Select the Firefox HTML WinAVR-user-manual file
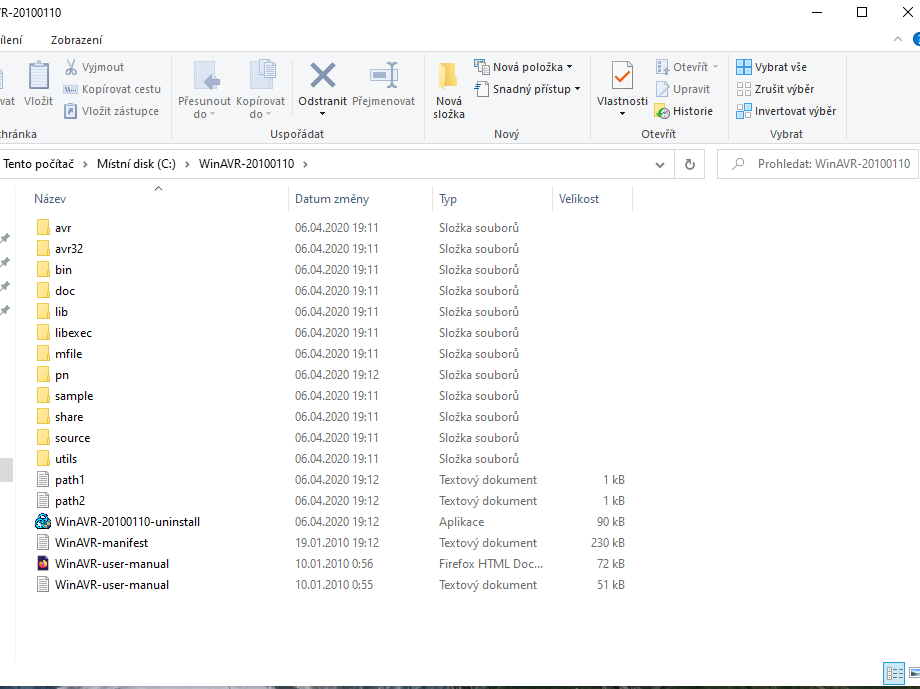 [112, 564]
